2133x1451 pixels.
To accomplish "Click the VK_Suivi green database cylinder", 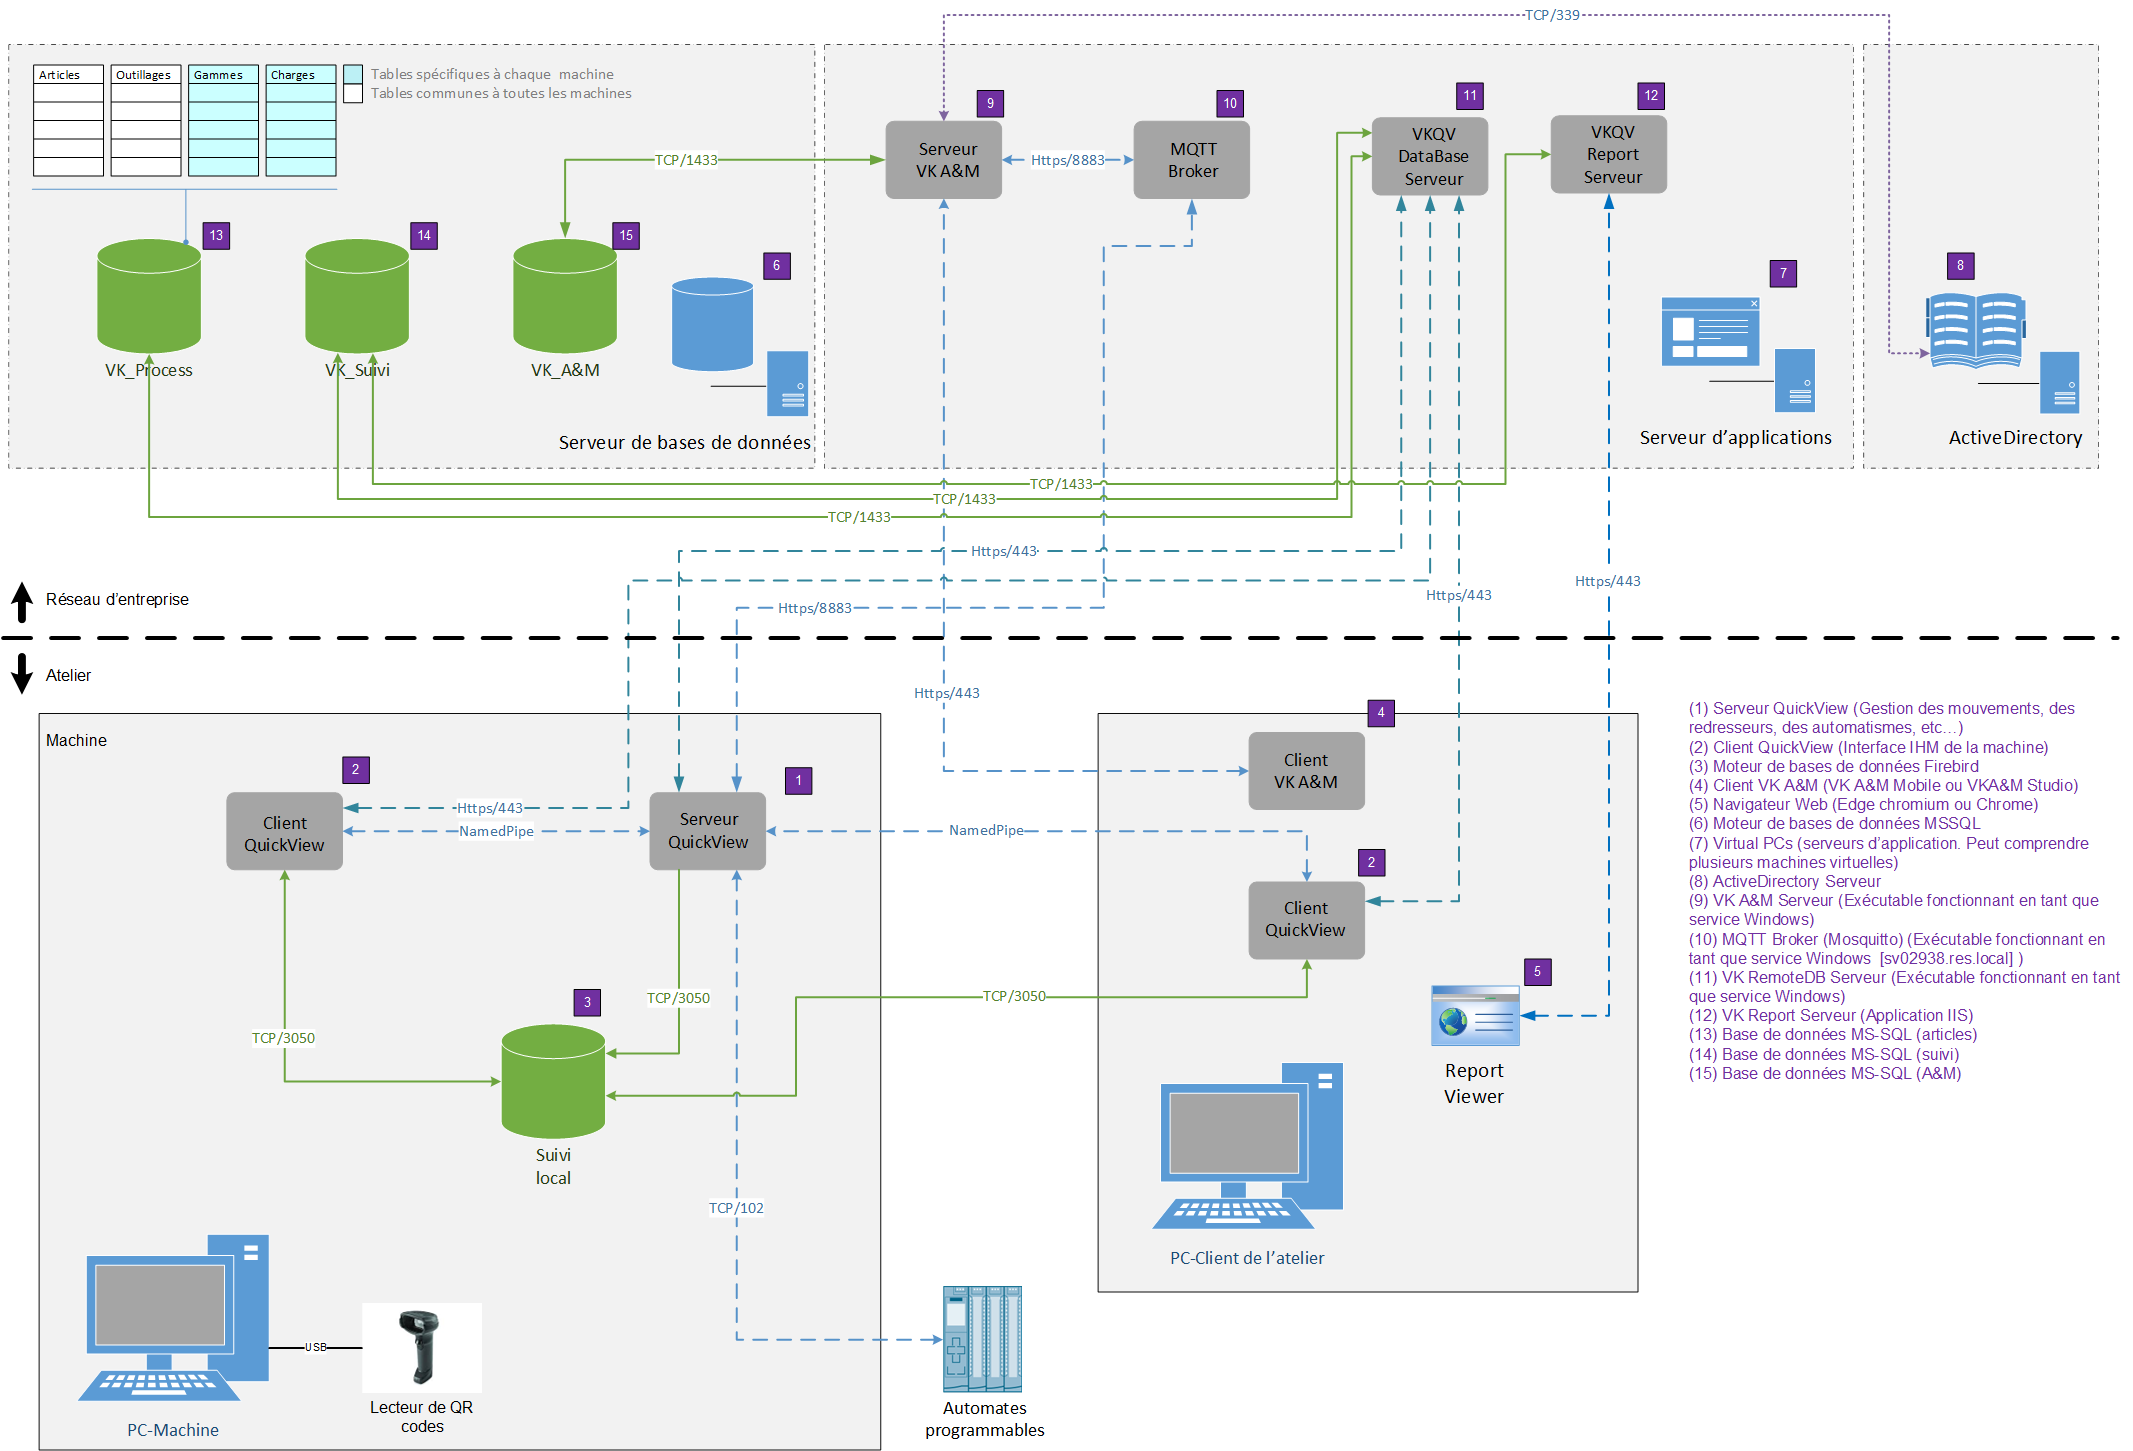I will (x=357, y=295).
